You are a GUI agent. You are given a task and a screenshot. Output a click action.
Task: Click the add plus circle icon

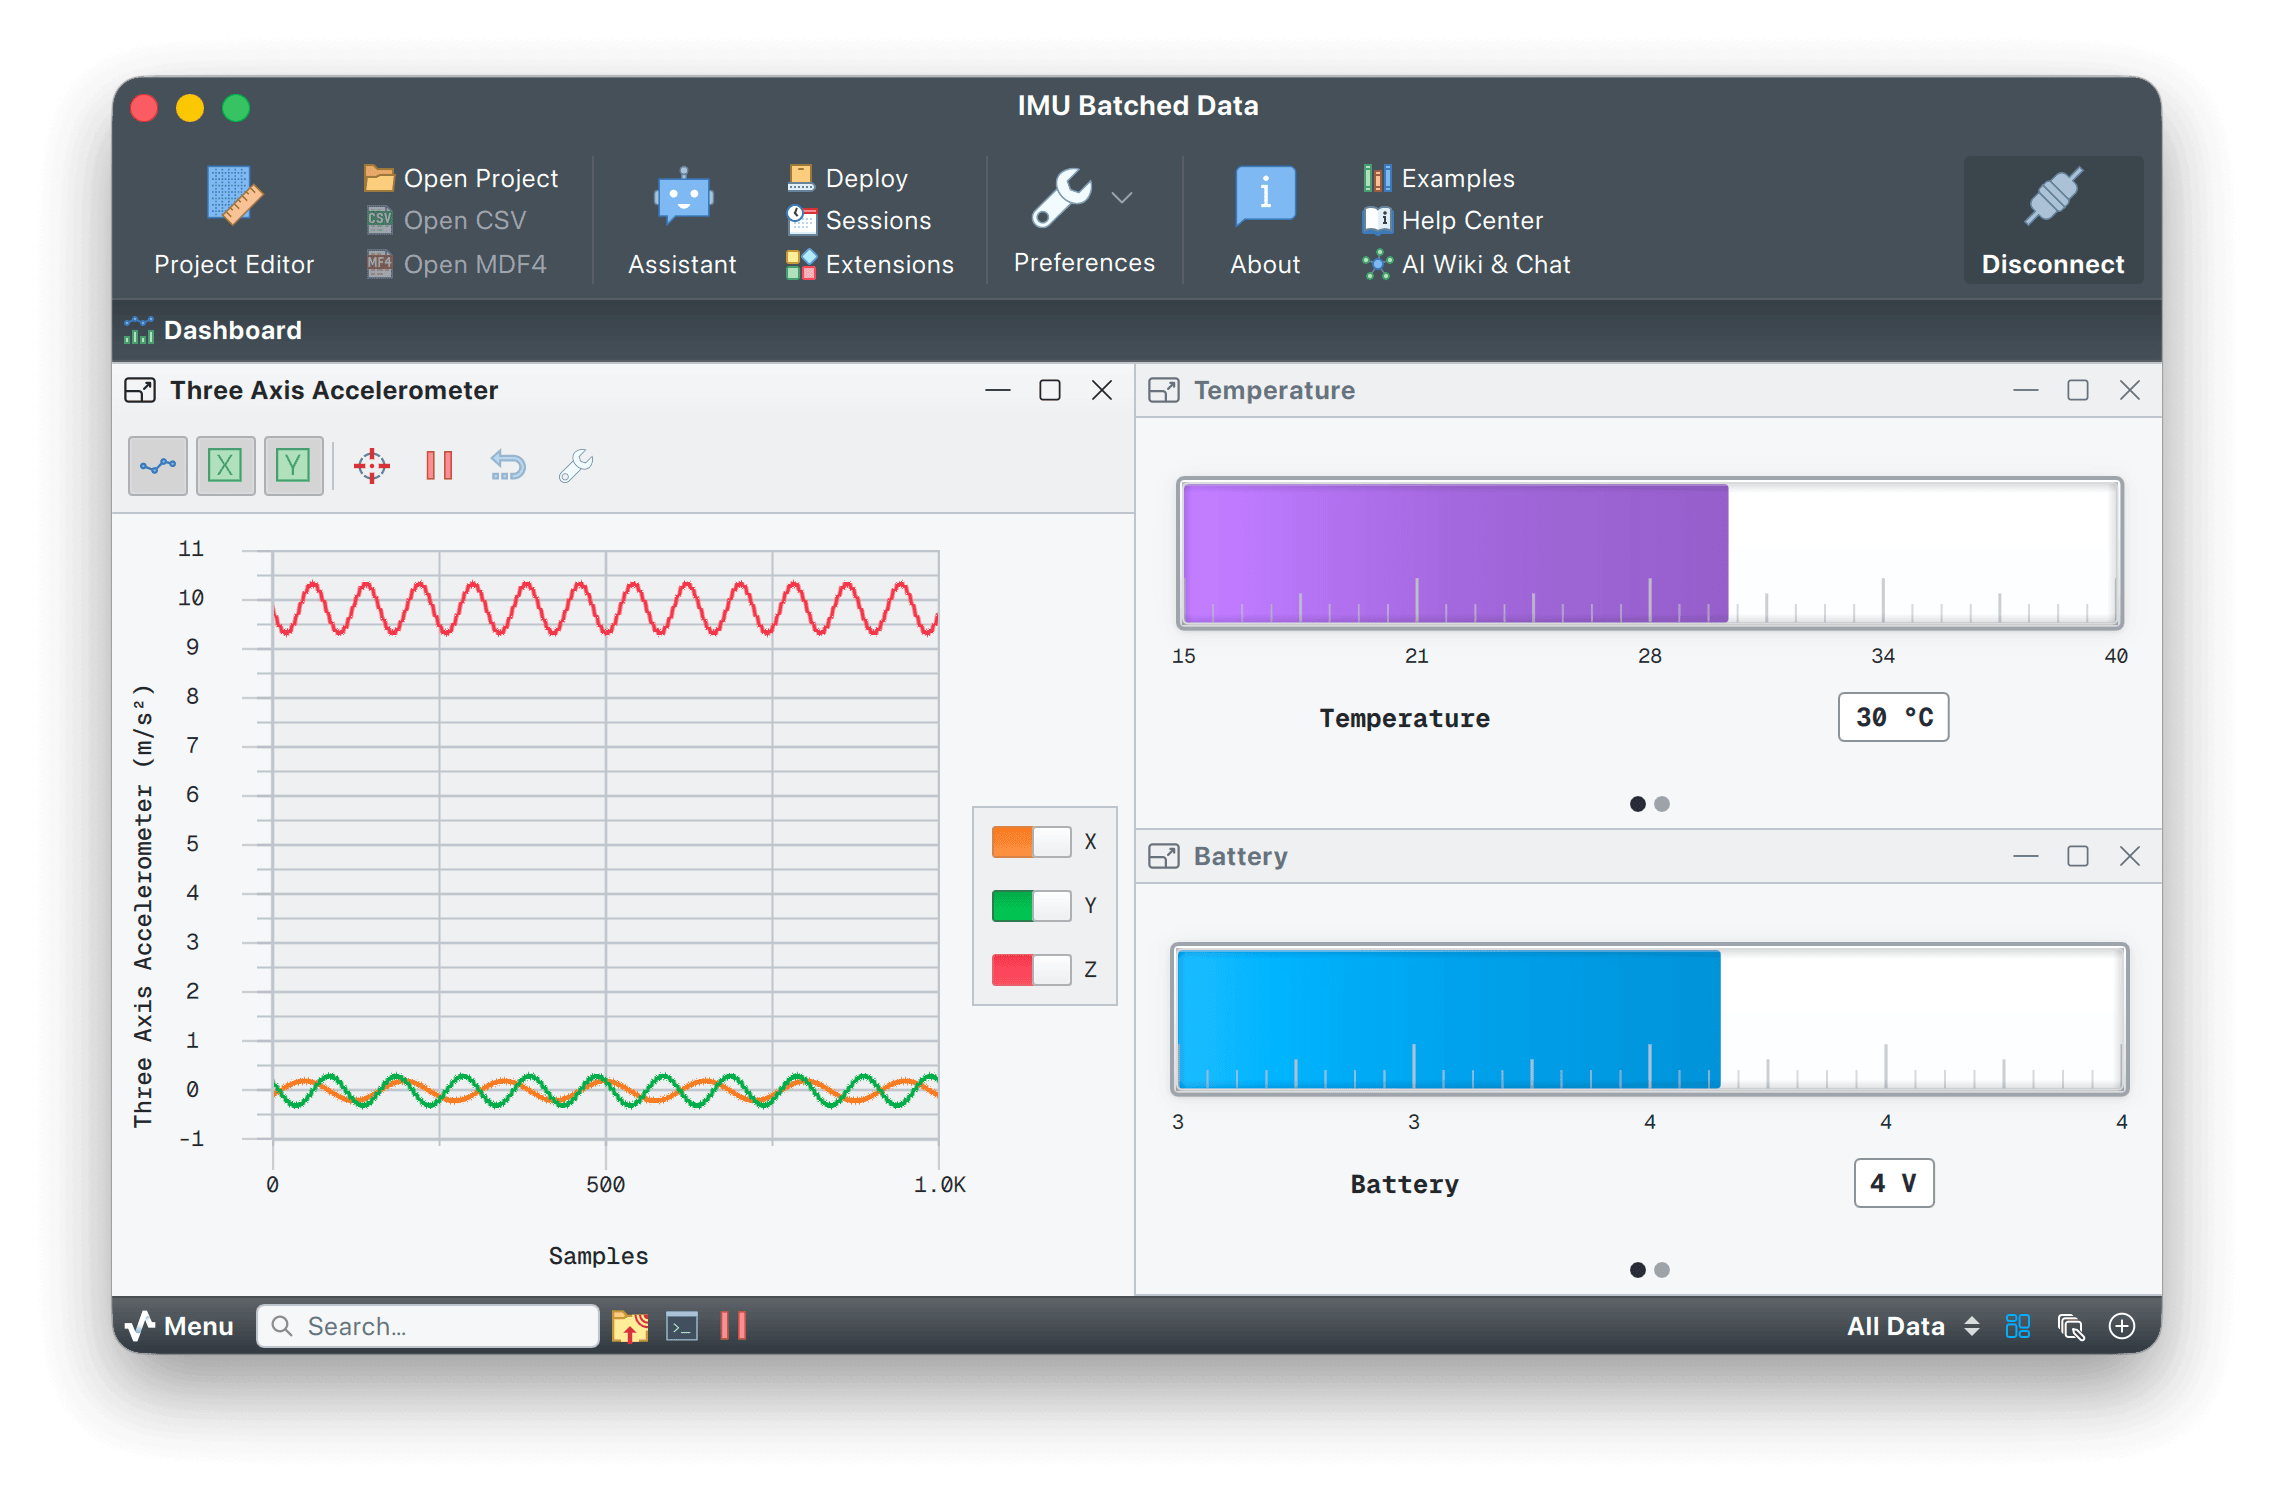[2122, 1326]
